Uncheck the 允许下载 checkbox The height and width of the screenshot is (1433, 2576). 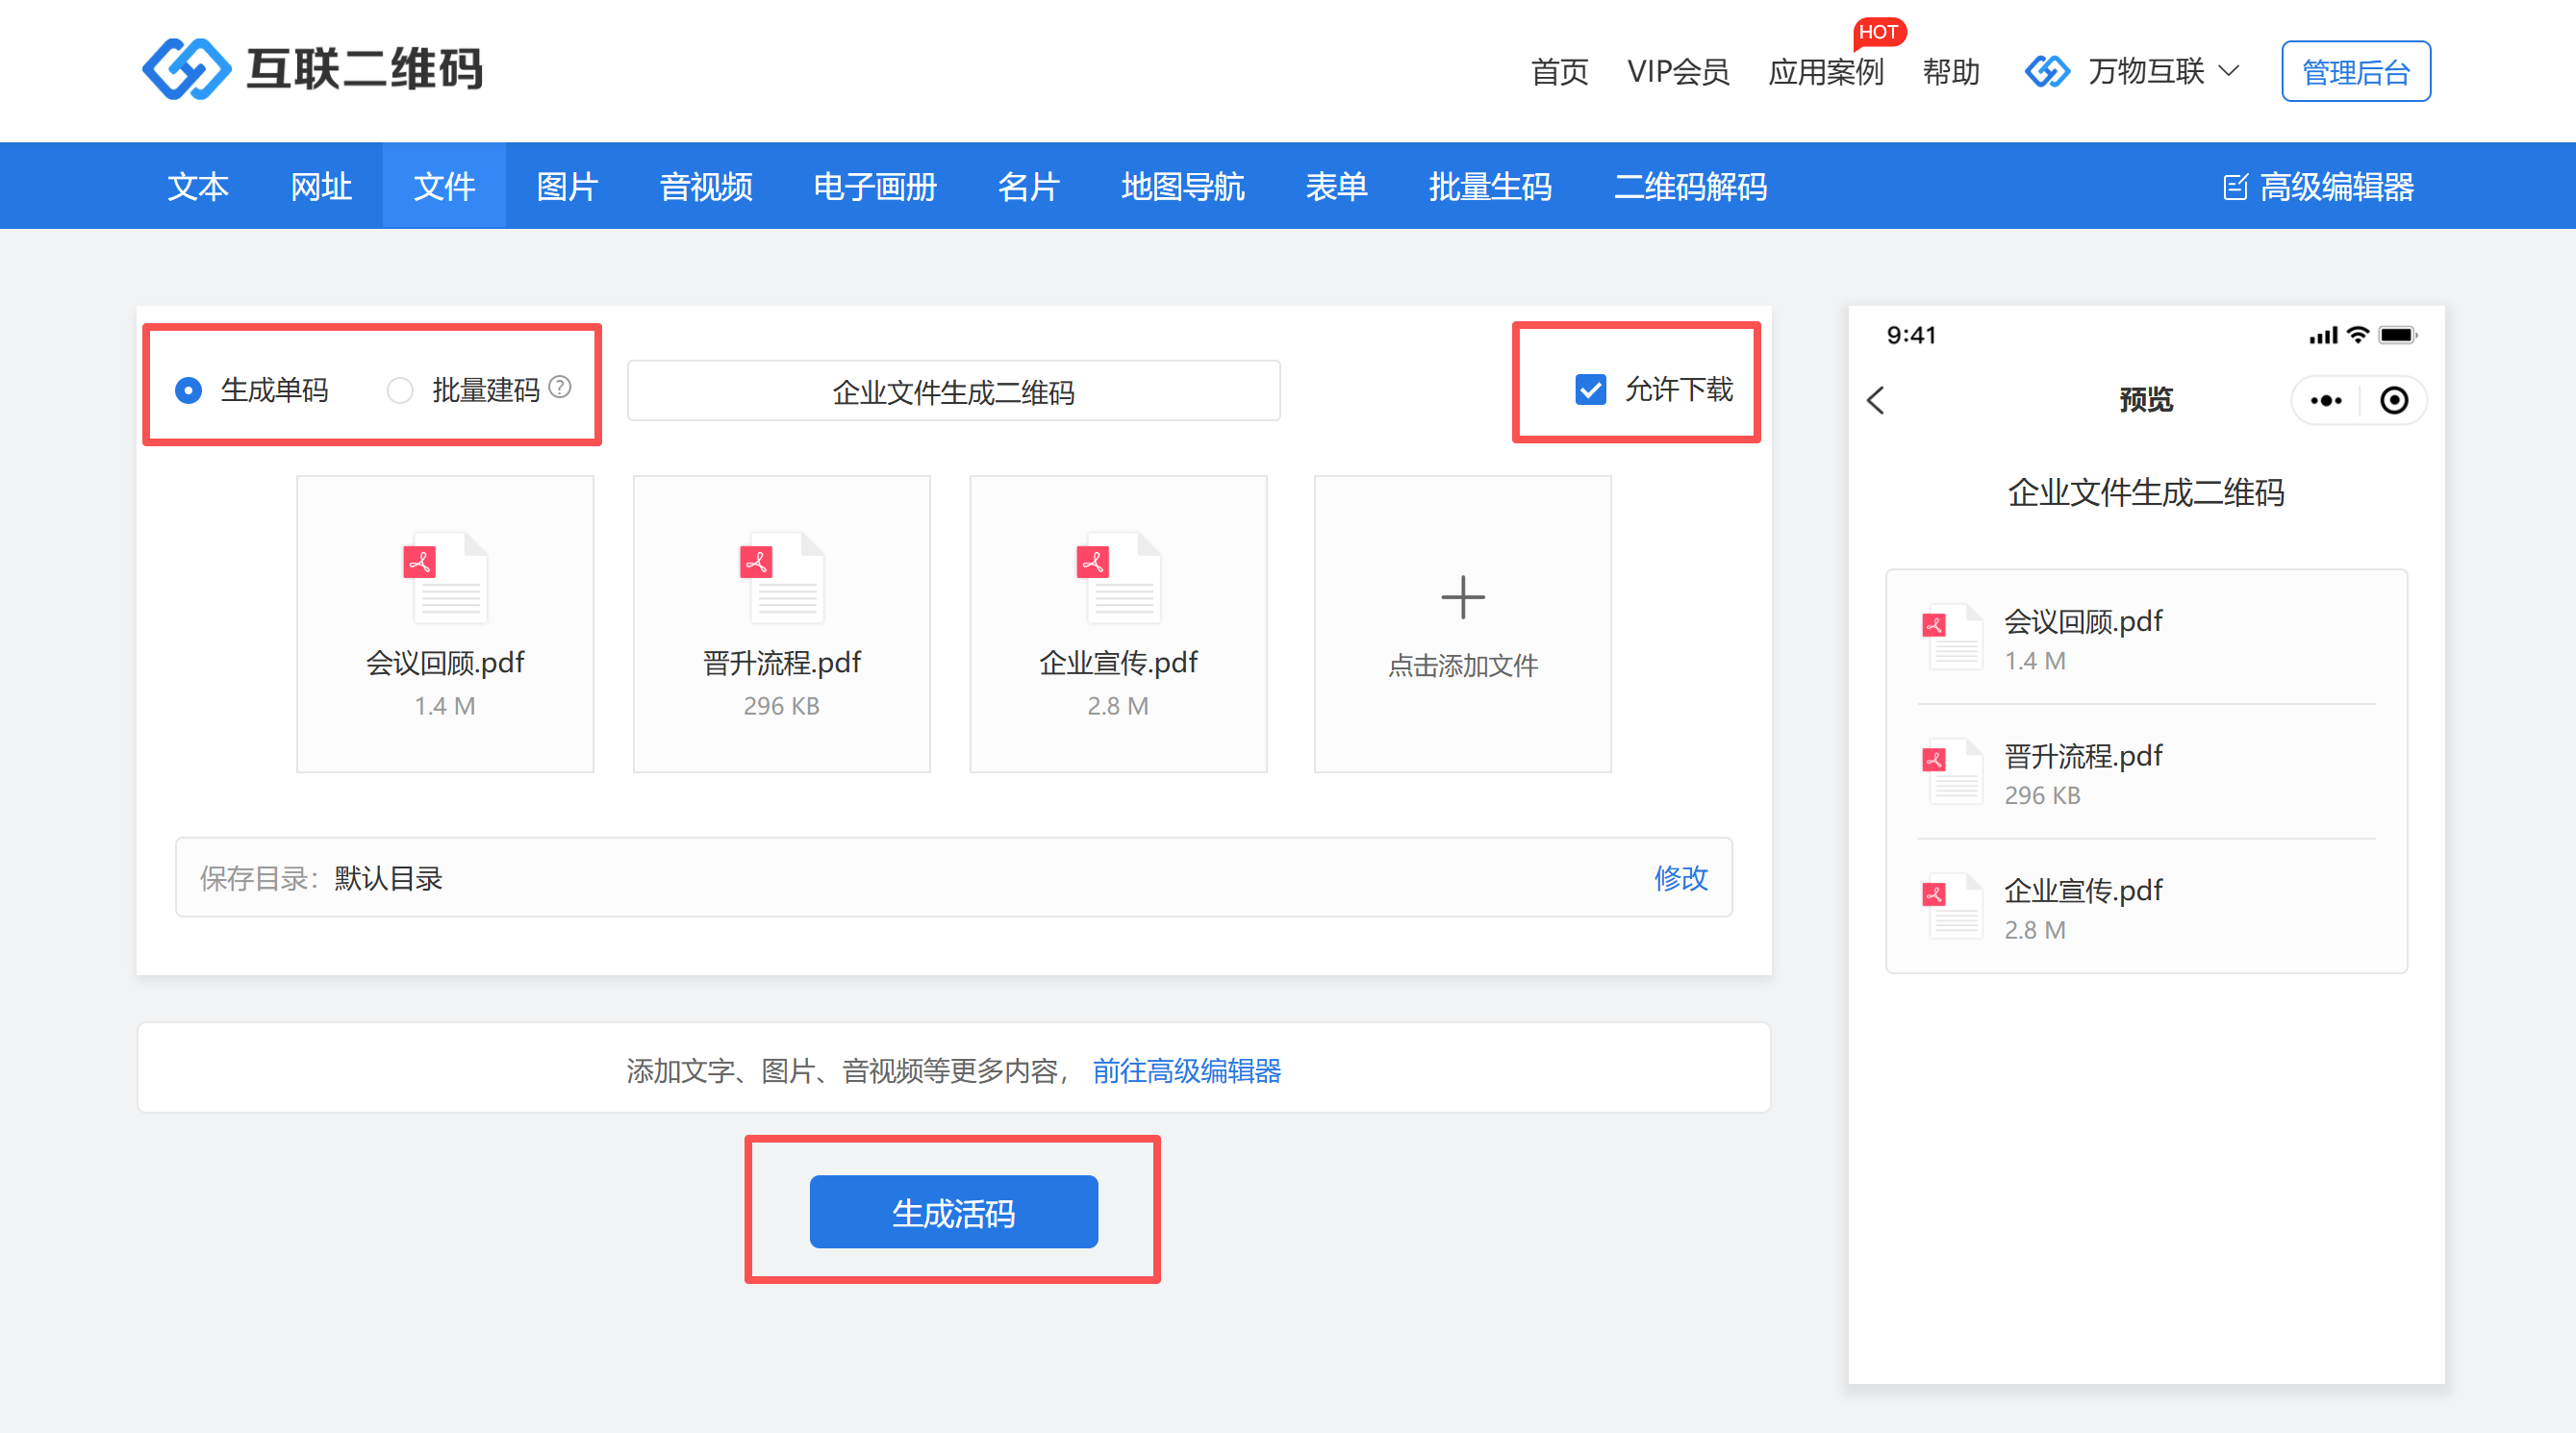tap(1590, 389)
